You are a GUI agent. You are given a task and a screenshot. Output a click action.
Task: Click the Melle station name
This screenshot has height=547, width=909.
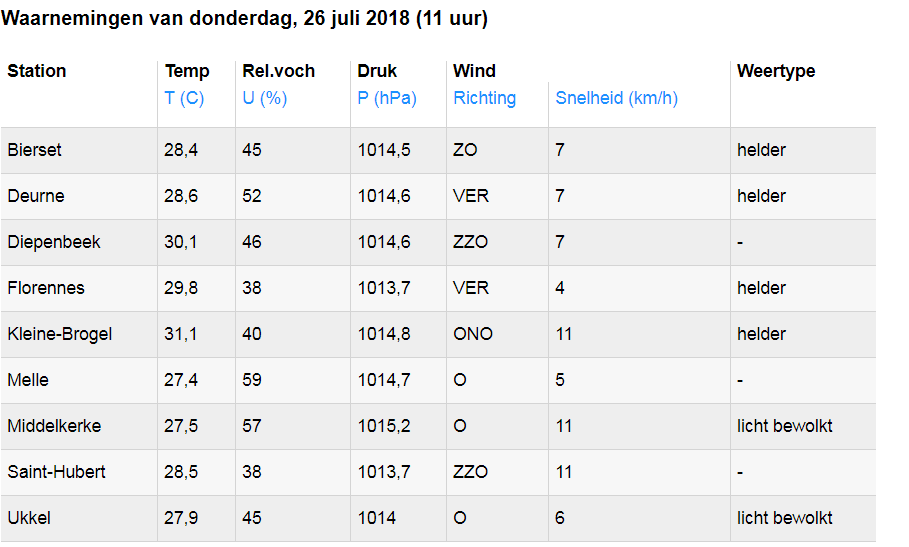point(28,380)
